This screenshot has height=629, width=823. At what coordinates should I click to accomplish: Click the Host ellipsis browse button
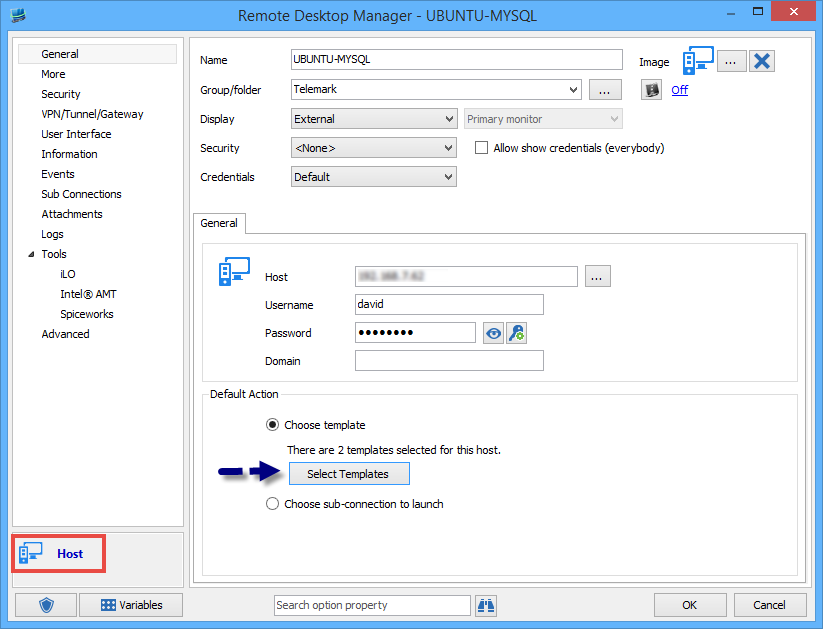point(598,277)
